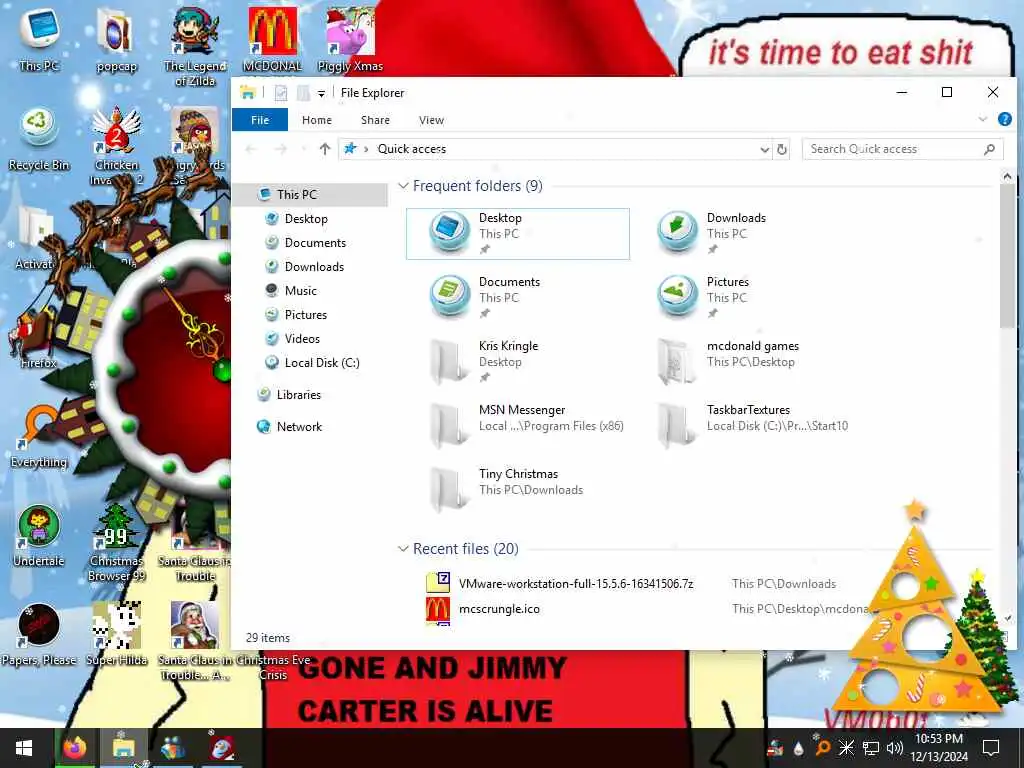1024x768 pixels.
Task: Open the Documents folder tile in Frequent folders
Action: pos(517,298)
